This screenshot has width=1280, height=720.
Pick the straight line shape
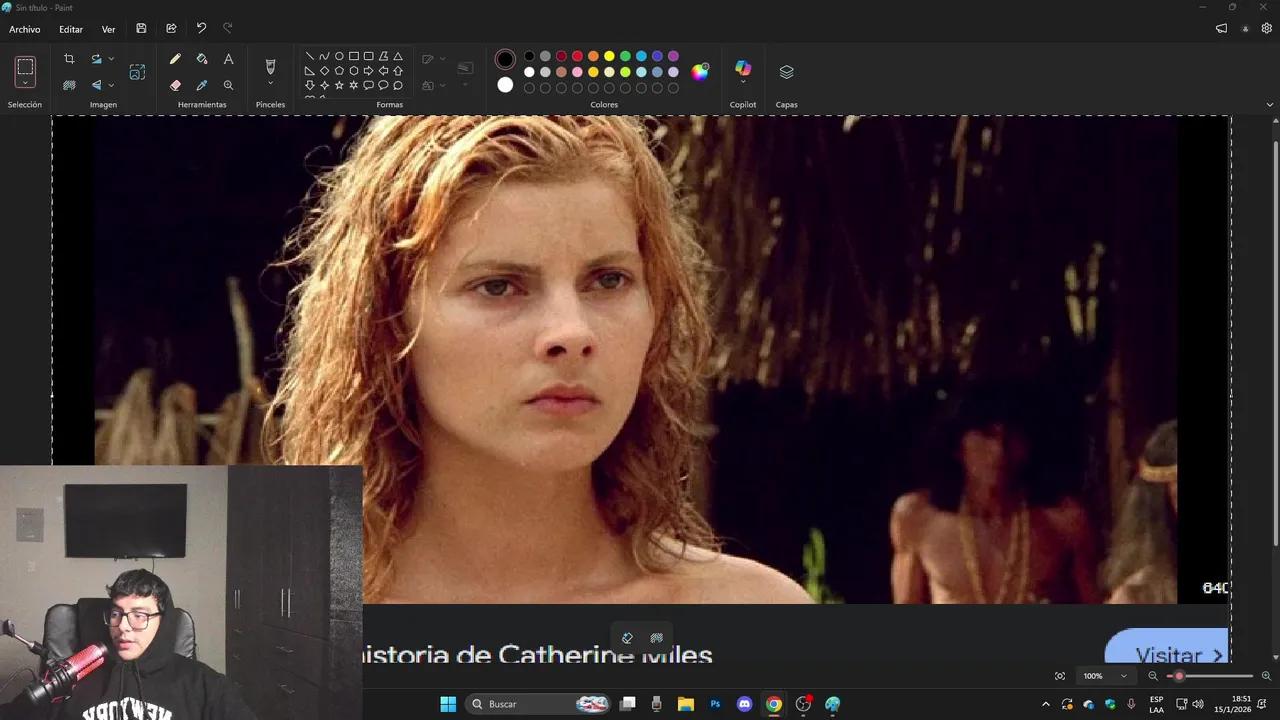coord(310,56)
